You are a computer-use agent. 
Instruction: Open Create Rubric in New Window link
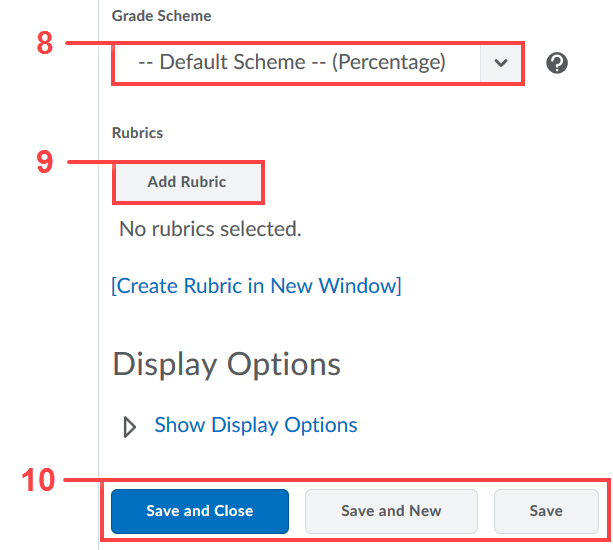(256, 286)
